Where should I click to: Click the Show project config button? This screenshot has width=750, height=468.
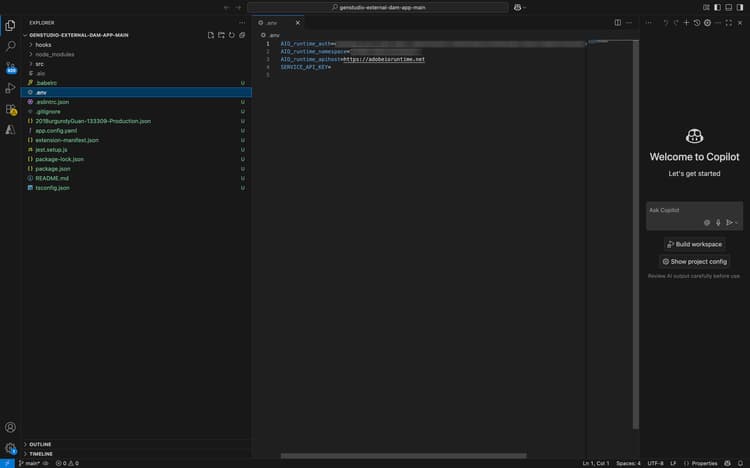click(694, 261)
